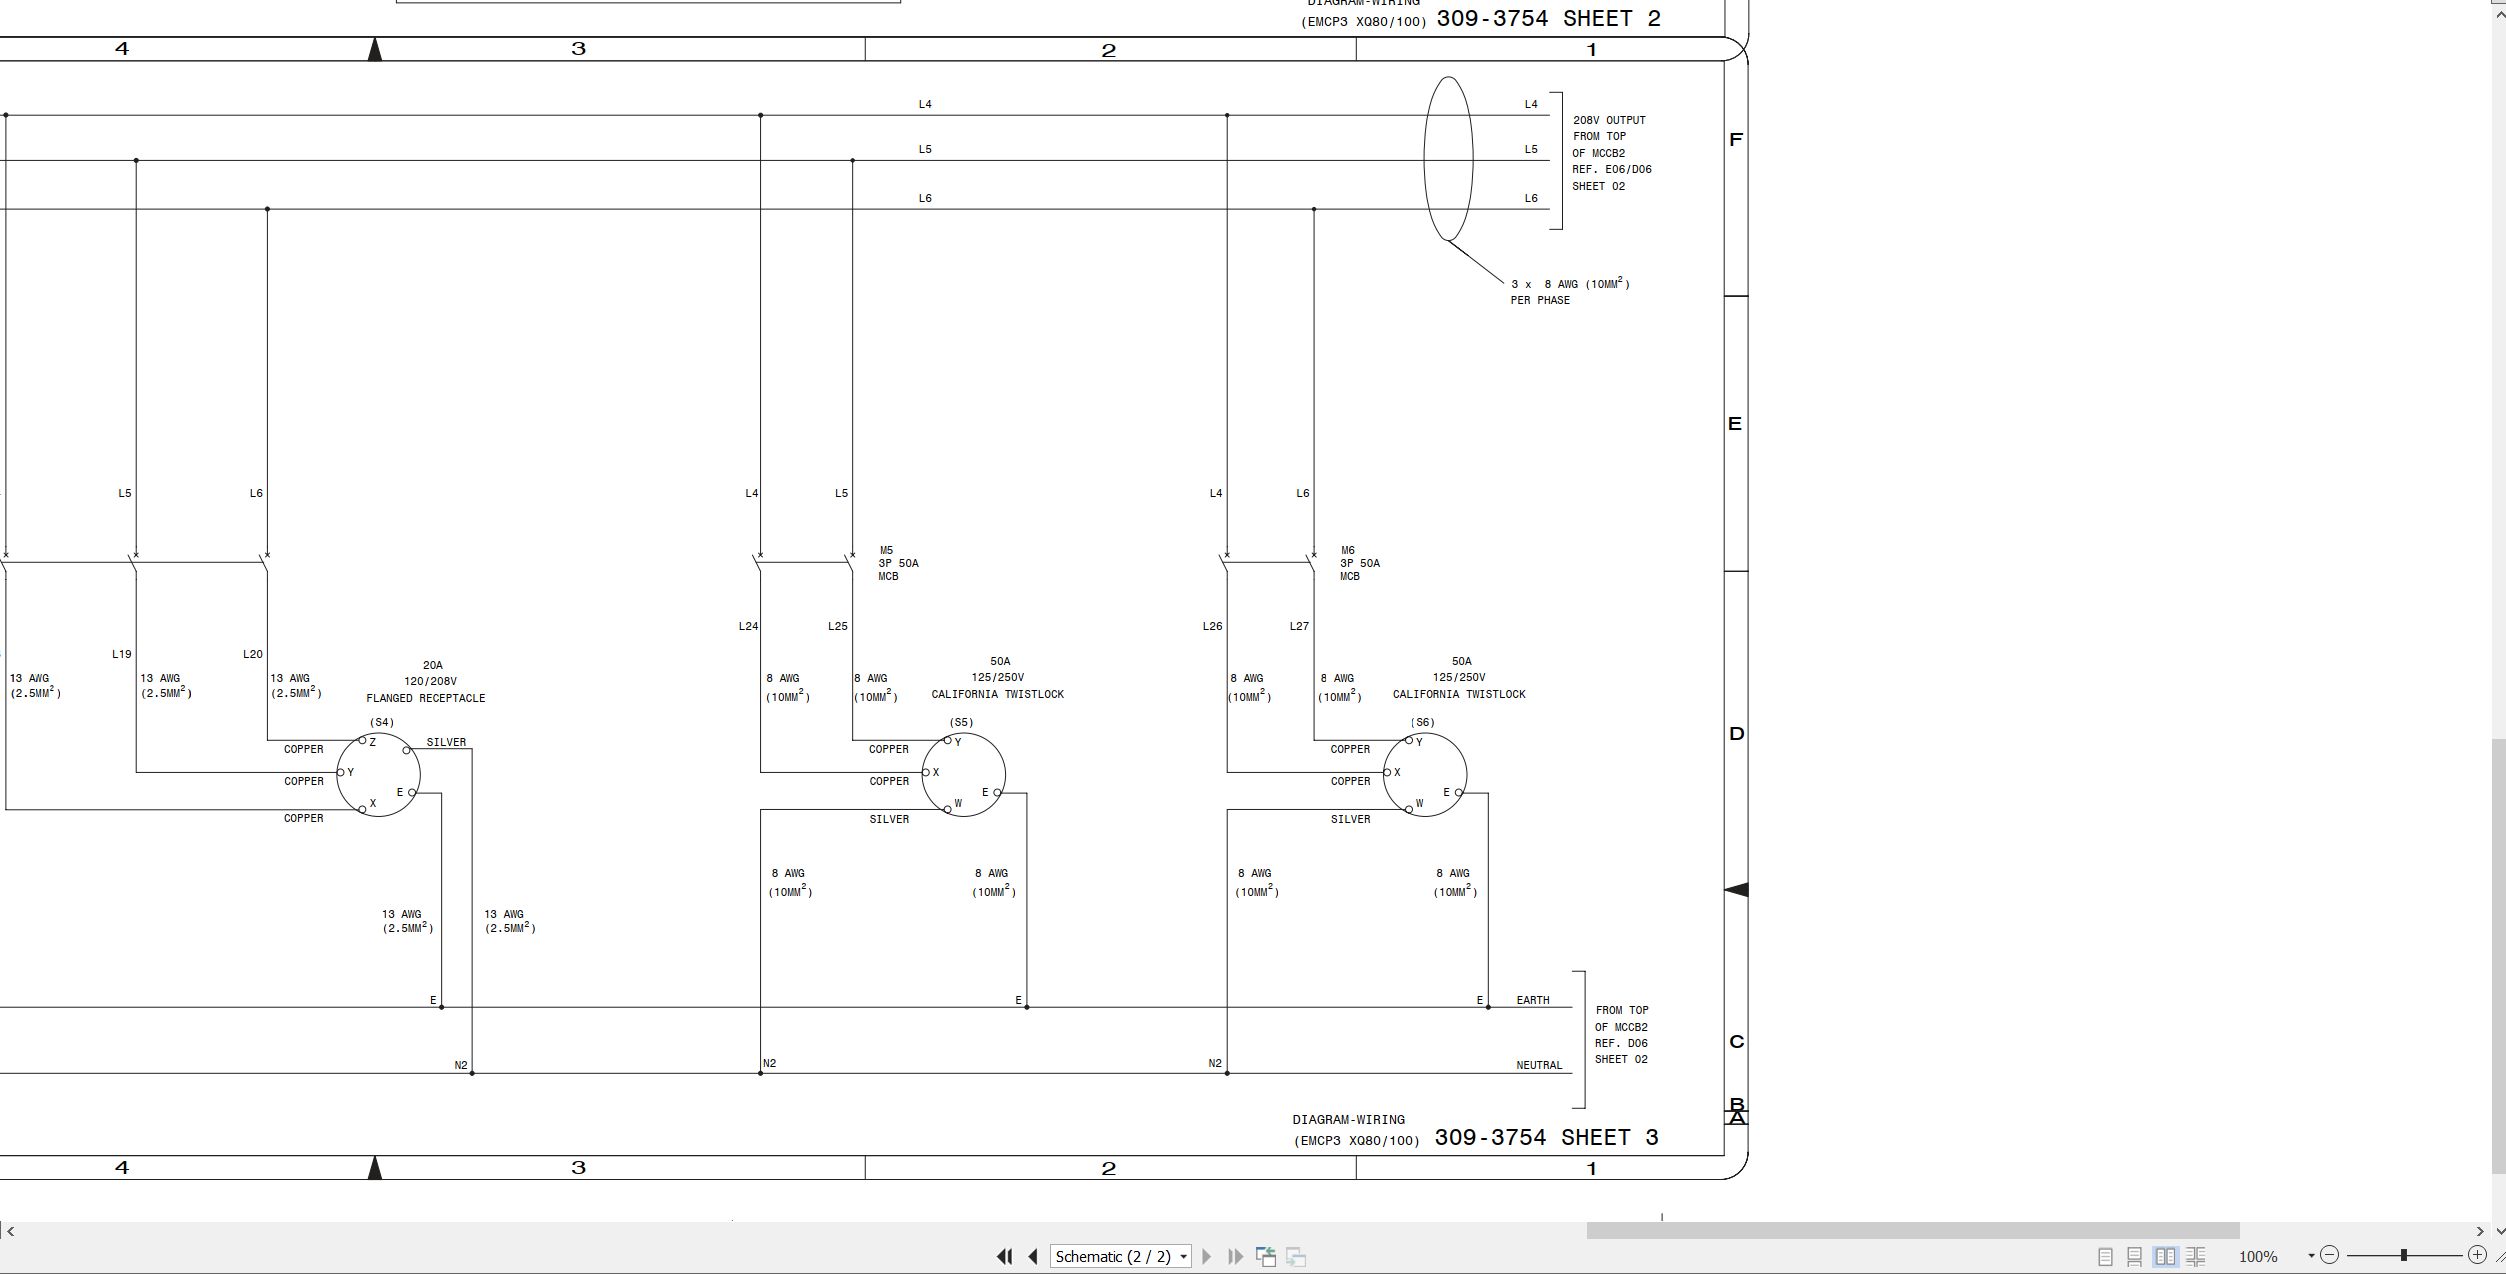Image resolution: width=2506 pixels, height=1274 pixels.
Task: Click the 'REF. D06' reference text
Action: tap(1621, 1043)
